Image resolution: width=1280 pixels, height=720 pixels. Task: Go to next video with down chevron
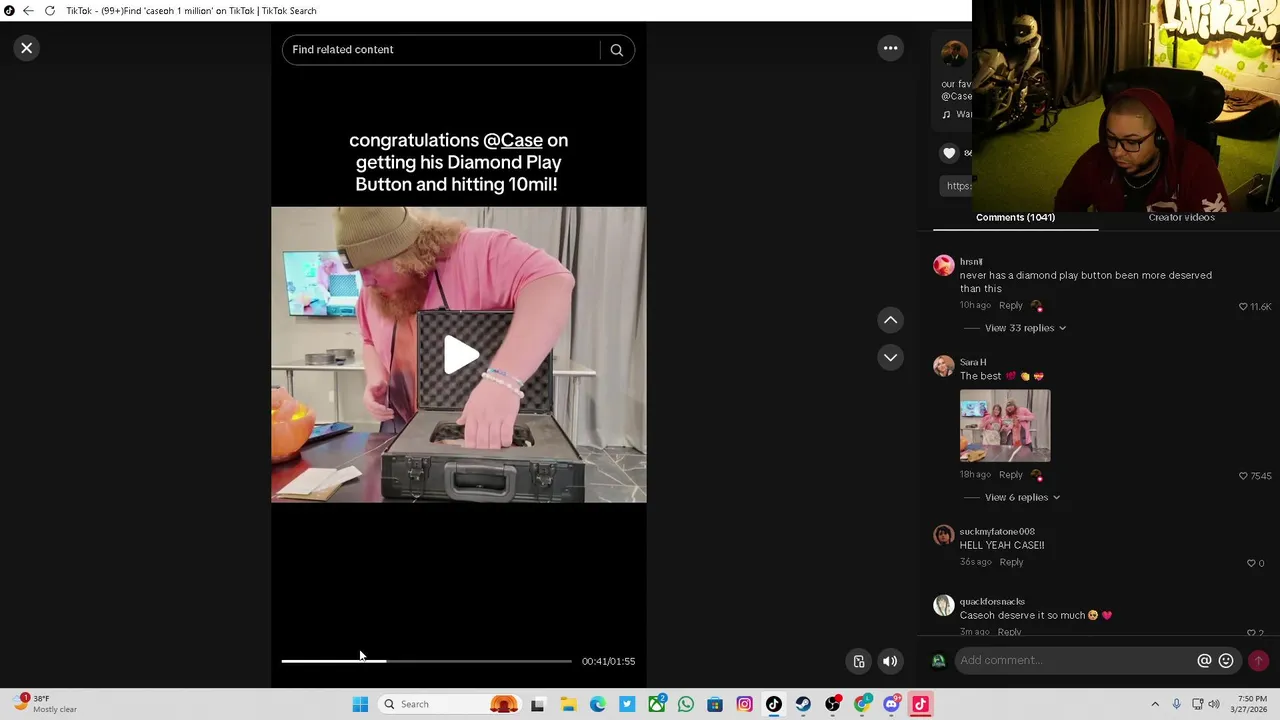[x=890, y=357]
